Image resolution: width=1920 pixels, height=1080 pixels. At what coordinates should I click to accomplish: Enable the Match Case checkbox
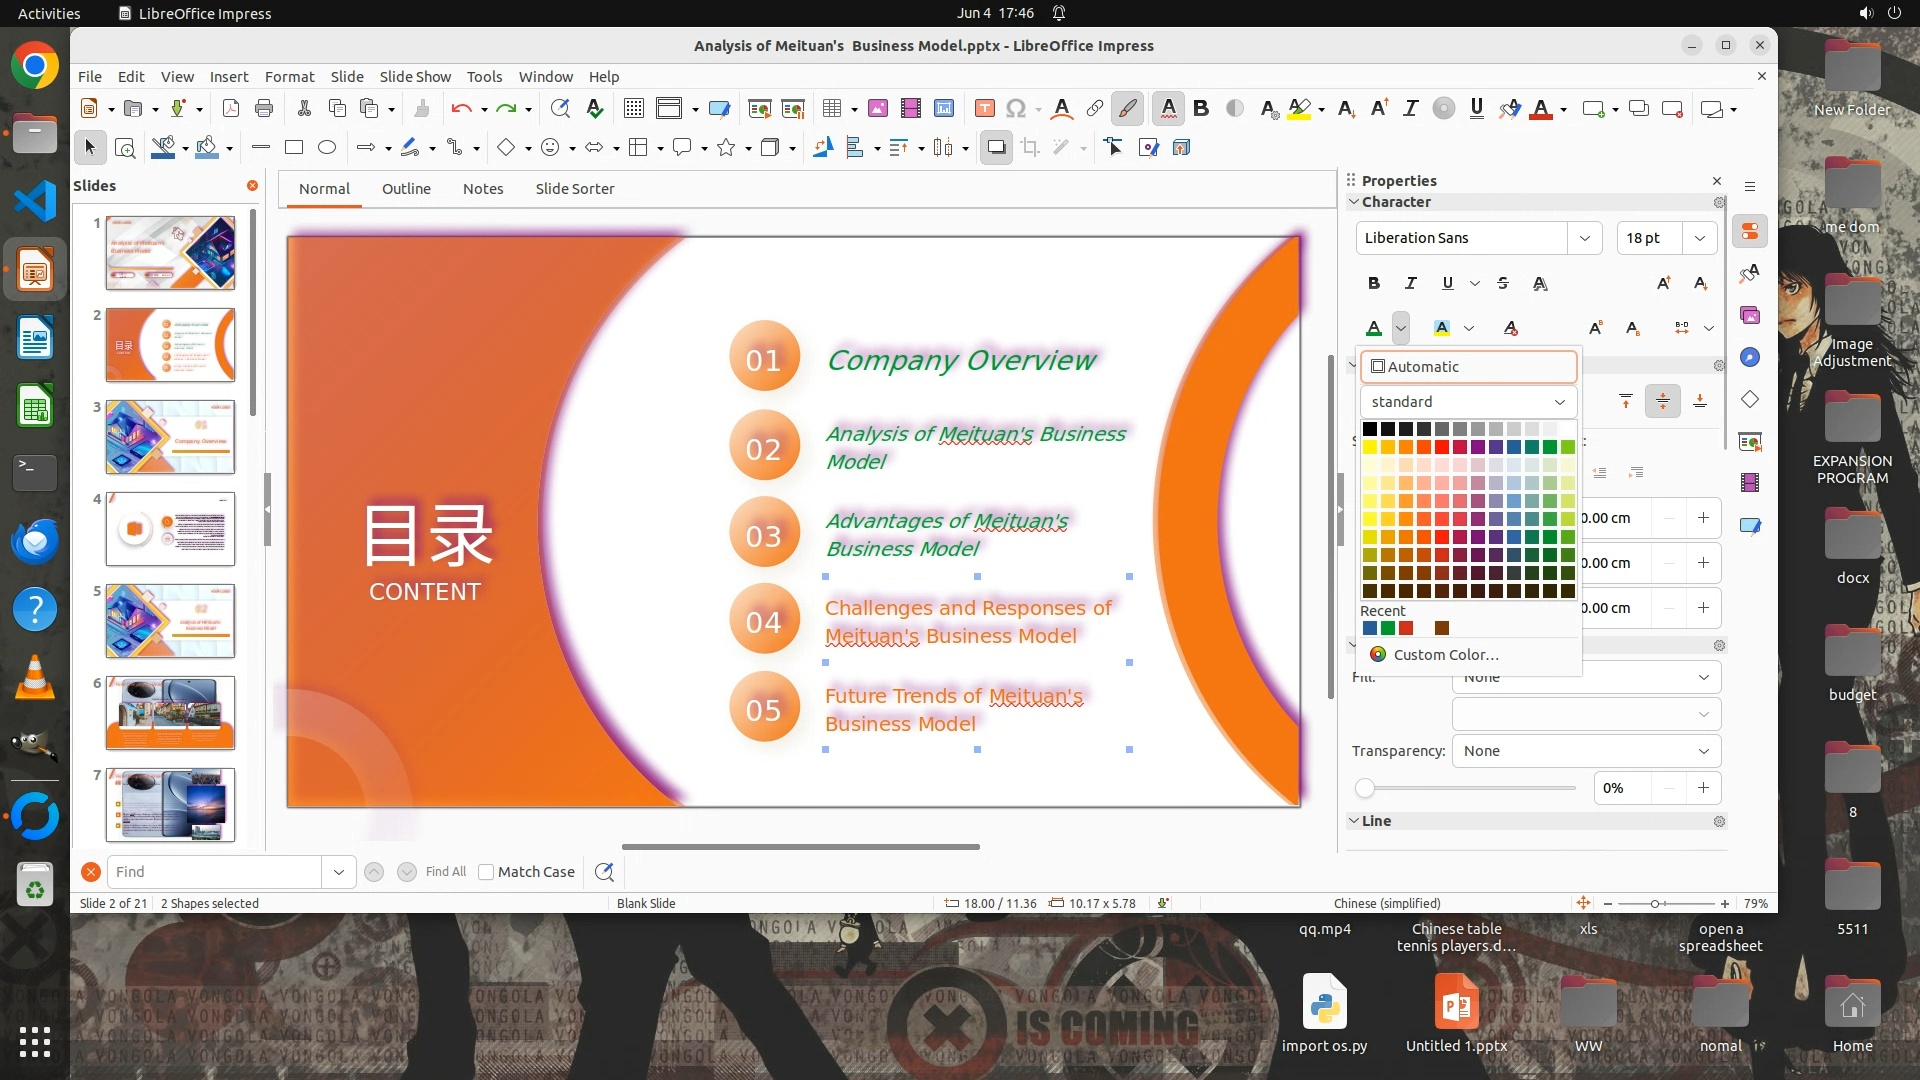486,872
